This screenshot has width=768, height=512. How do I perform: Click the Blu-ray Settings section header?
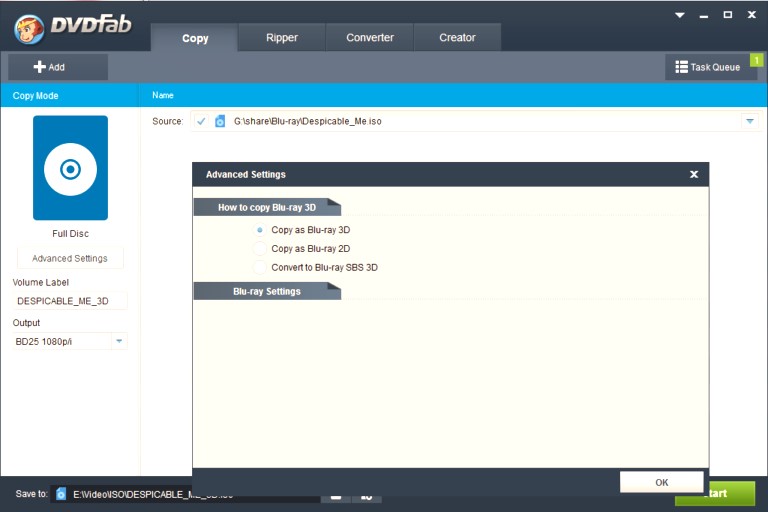[267, 292]
